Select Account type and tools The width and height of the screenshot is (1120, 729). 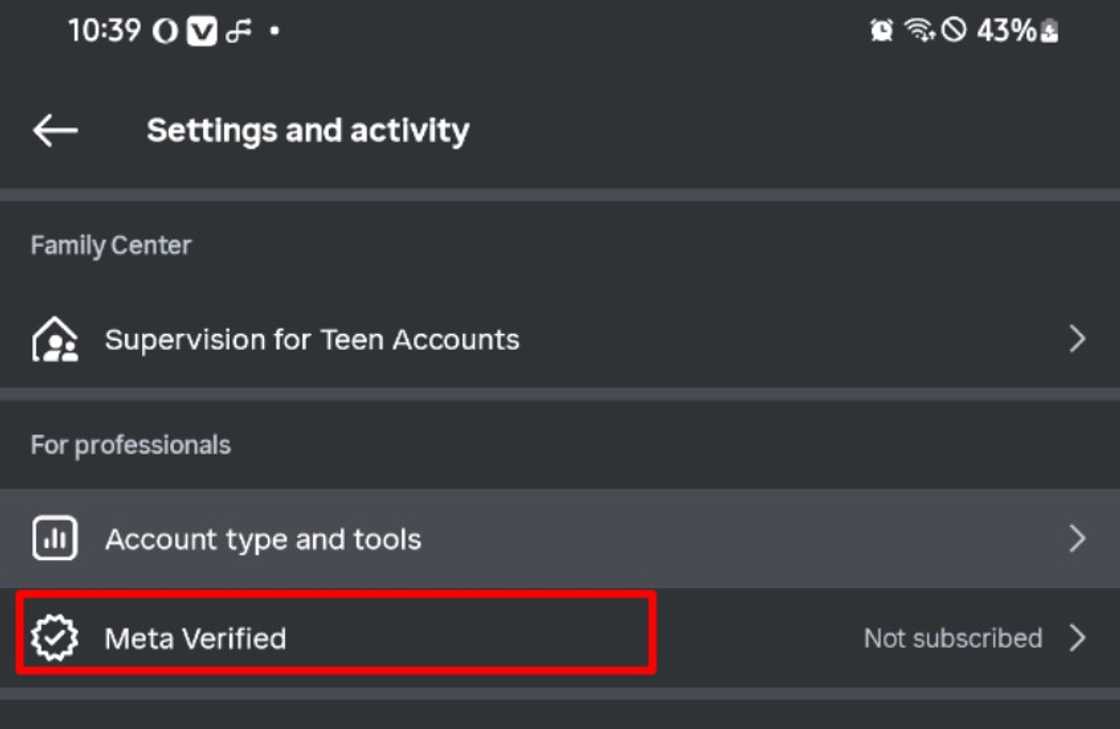263,540
